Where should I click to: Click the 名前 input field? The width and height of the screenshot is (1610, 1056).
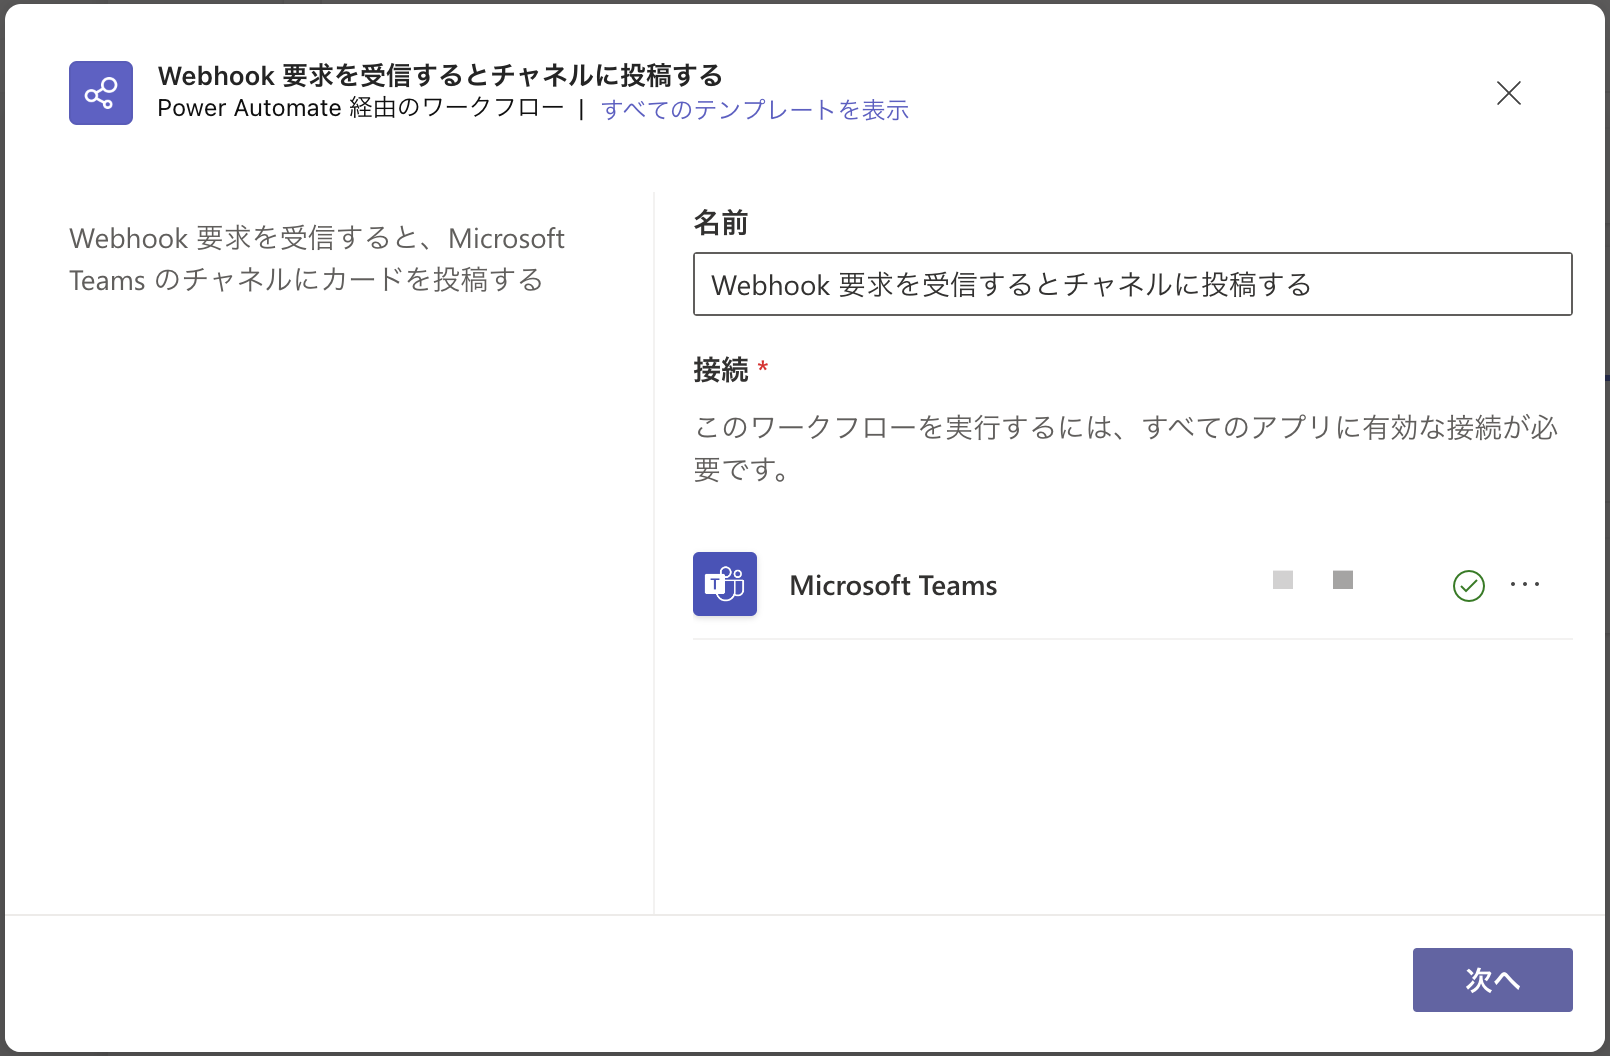(1132, 284)
